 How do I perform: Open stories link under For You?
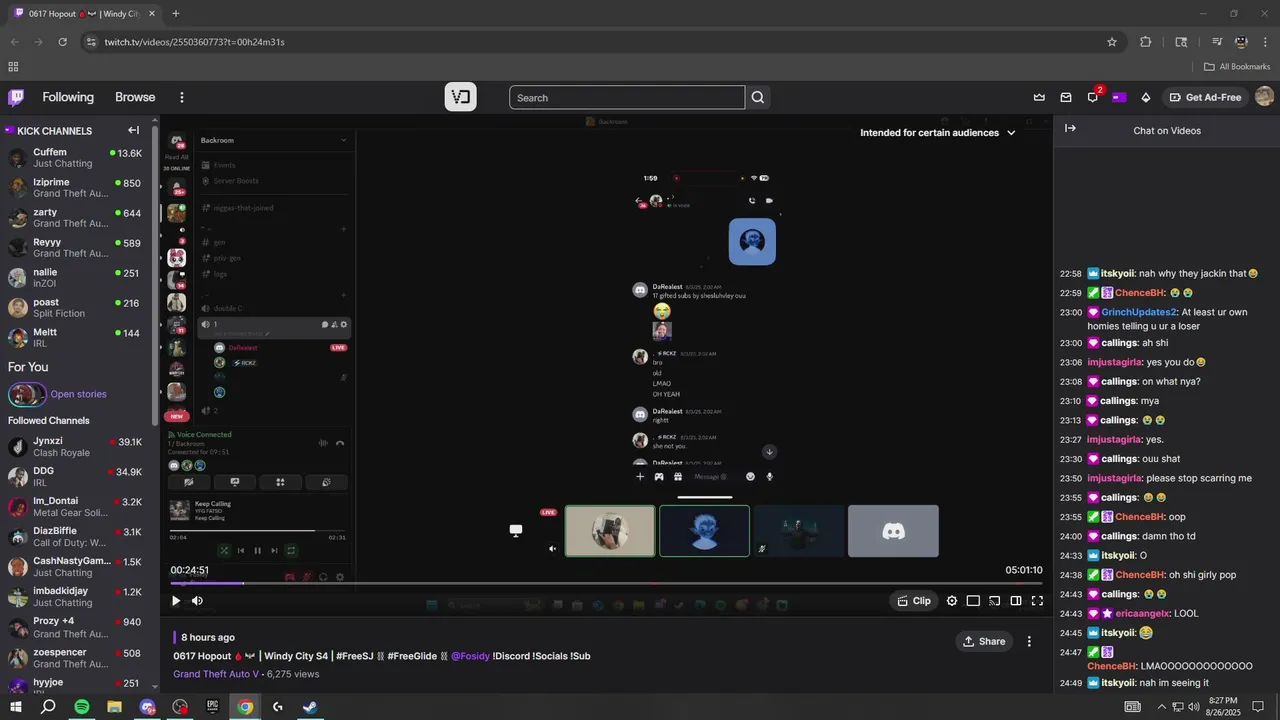pos(78,394)
